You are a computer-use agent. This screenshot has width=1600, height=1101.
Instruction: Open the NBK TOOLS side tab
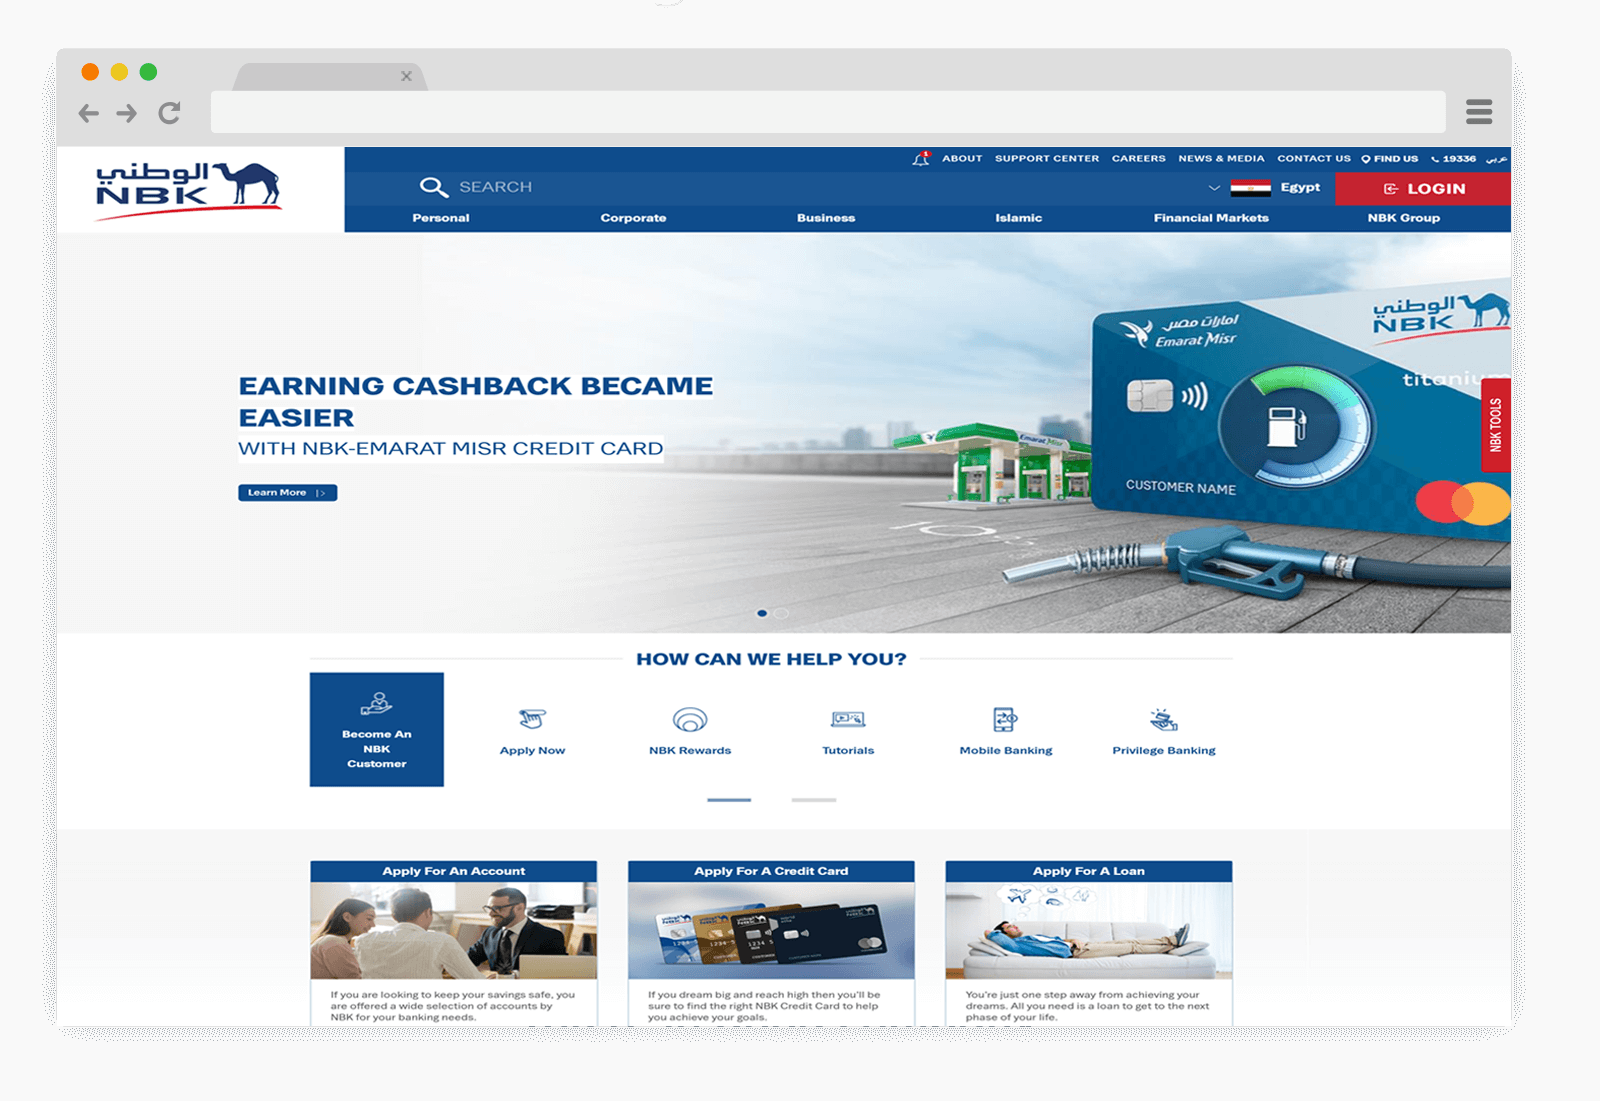point(1496,425)
